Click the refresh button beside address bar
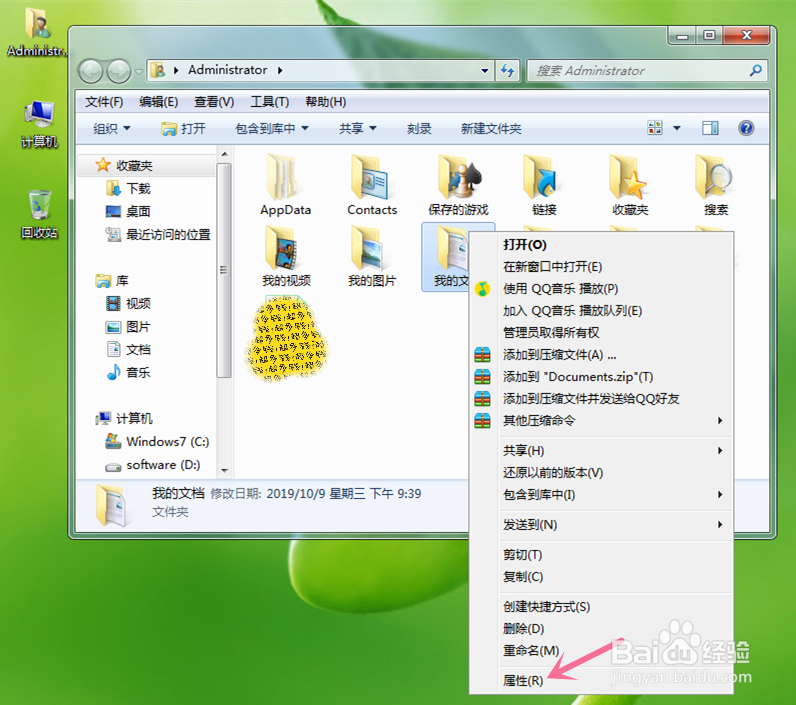796x705 pixels. click(507, 71)
